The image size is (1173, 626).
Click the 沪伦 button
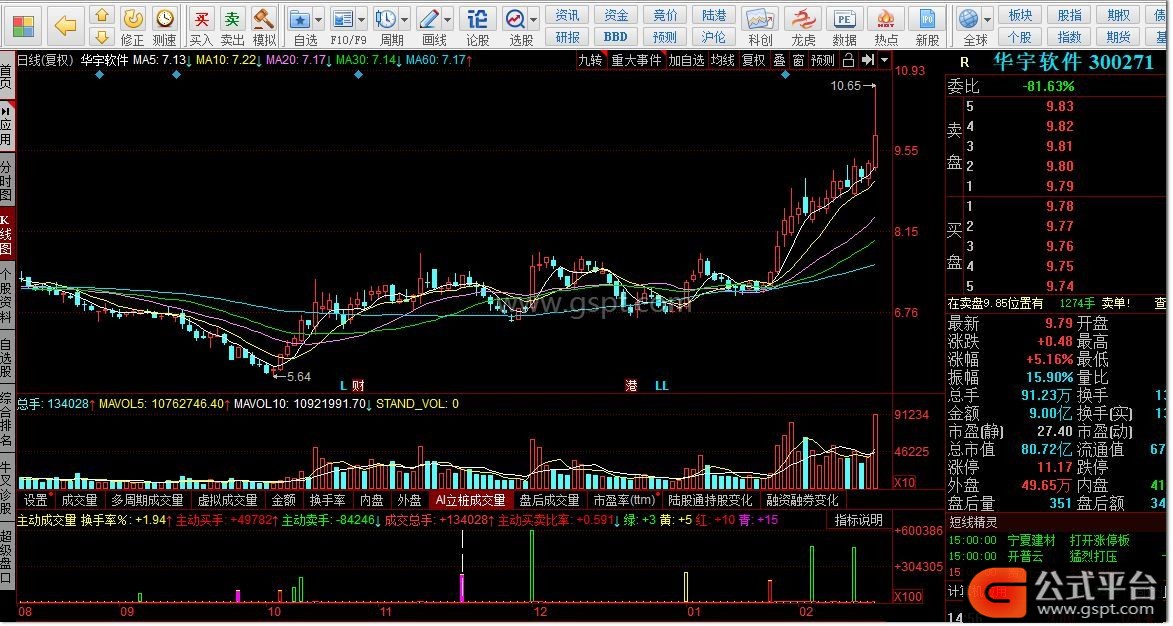click(714, 37)
